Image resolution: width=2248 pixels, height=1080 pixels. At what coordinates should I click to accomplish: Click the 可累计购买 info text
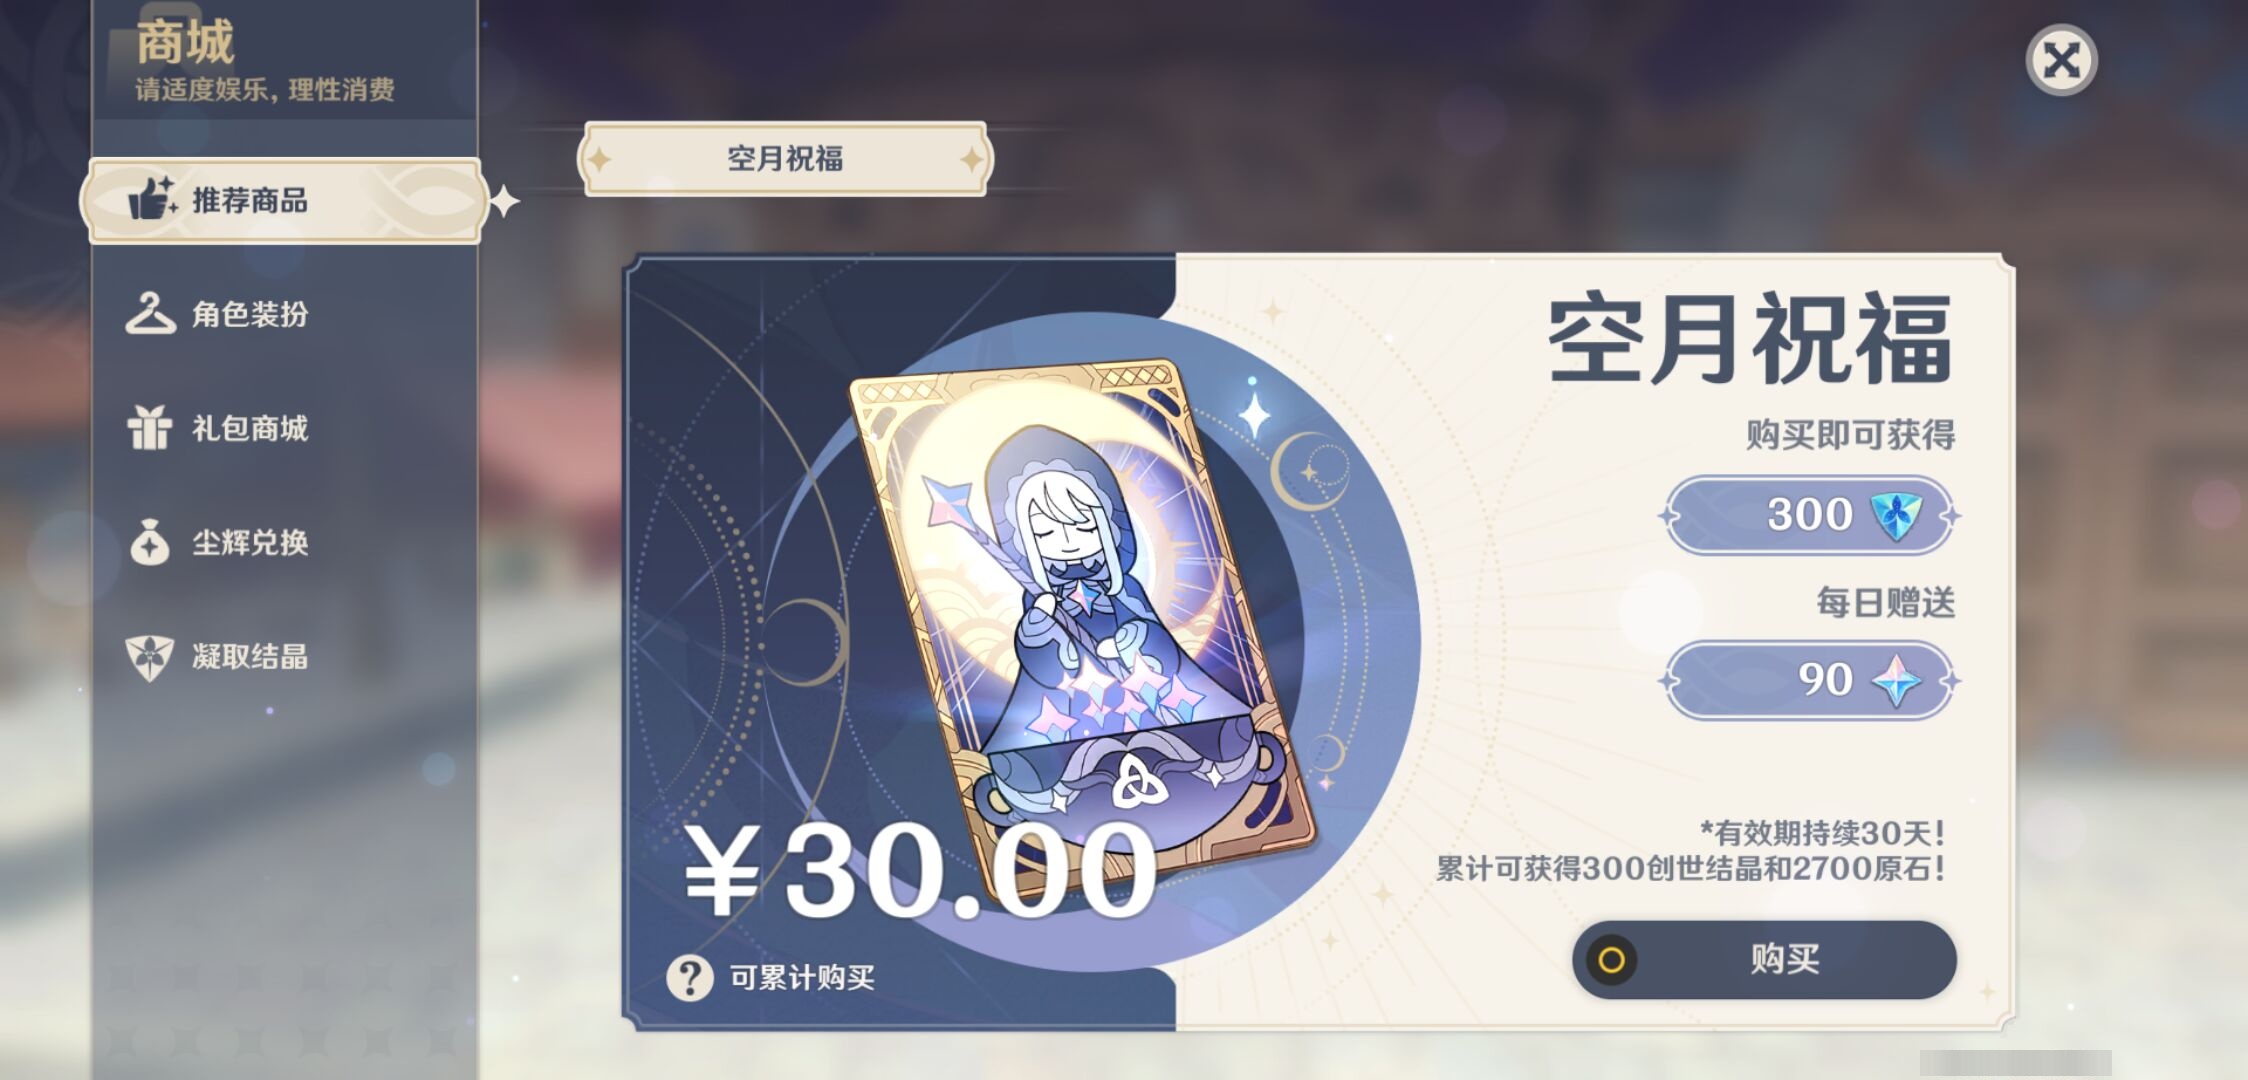[x=802, y=977]
